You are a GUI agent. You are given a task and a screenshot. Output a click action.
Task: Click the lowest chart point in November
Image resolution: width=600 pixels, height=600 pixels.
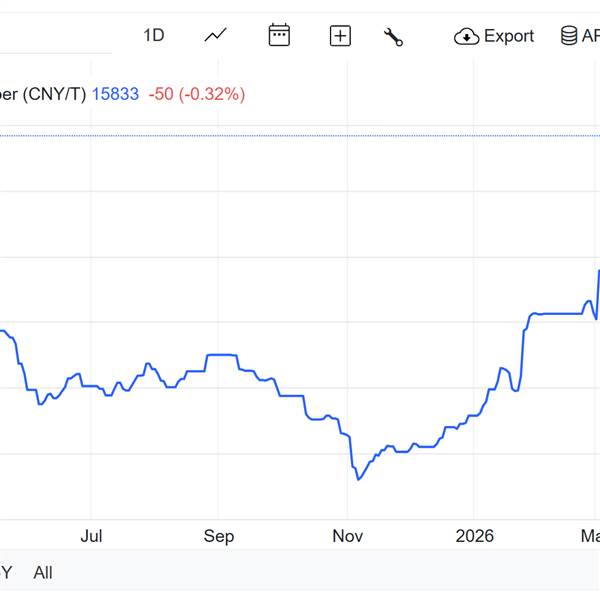click(x=358, y=479)
